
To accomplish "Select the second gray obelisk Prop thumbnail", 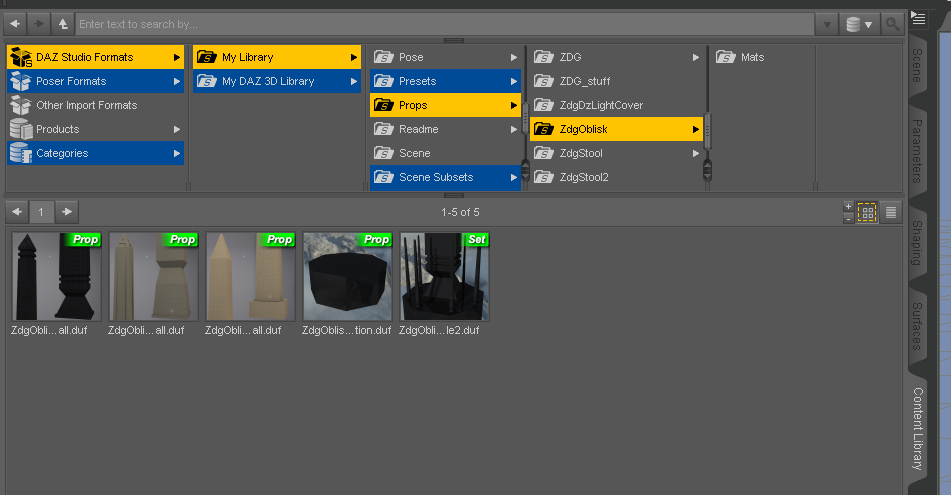I will (x=153, y=277).
